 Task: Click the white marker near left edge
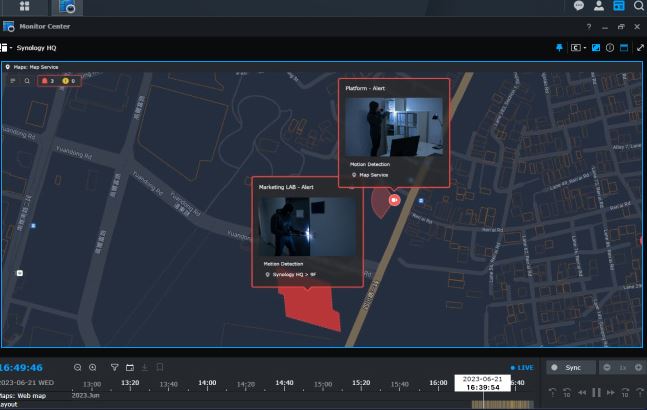20,273
